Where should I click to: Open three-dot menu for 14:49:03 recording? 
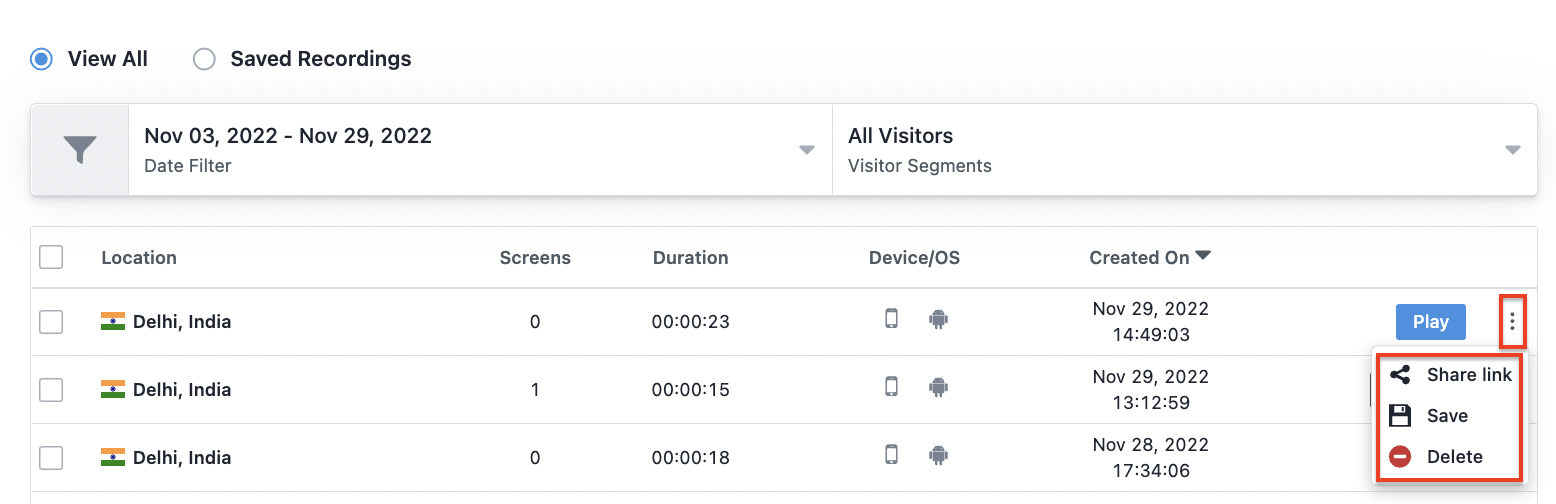(x=1512, y=321)
